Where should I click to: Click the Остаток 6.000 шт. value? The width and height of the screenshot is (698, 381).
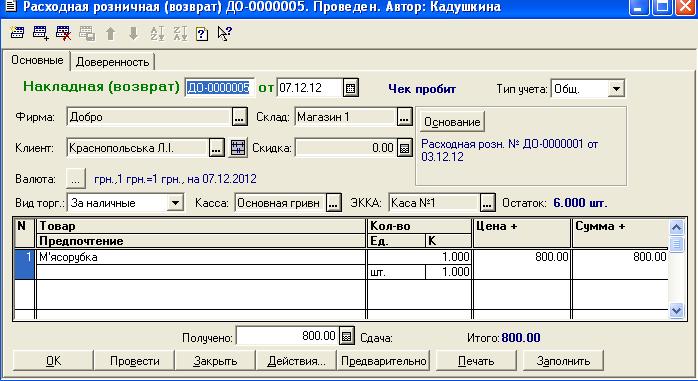tap(580, 203)
